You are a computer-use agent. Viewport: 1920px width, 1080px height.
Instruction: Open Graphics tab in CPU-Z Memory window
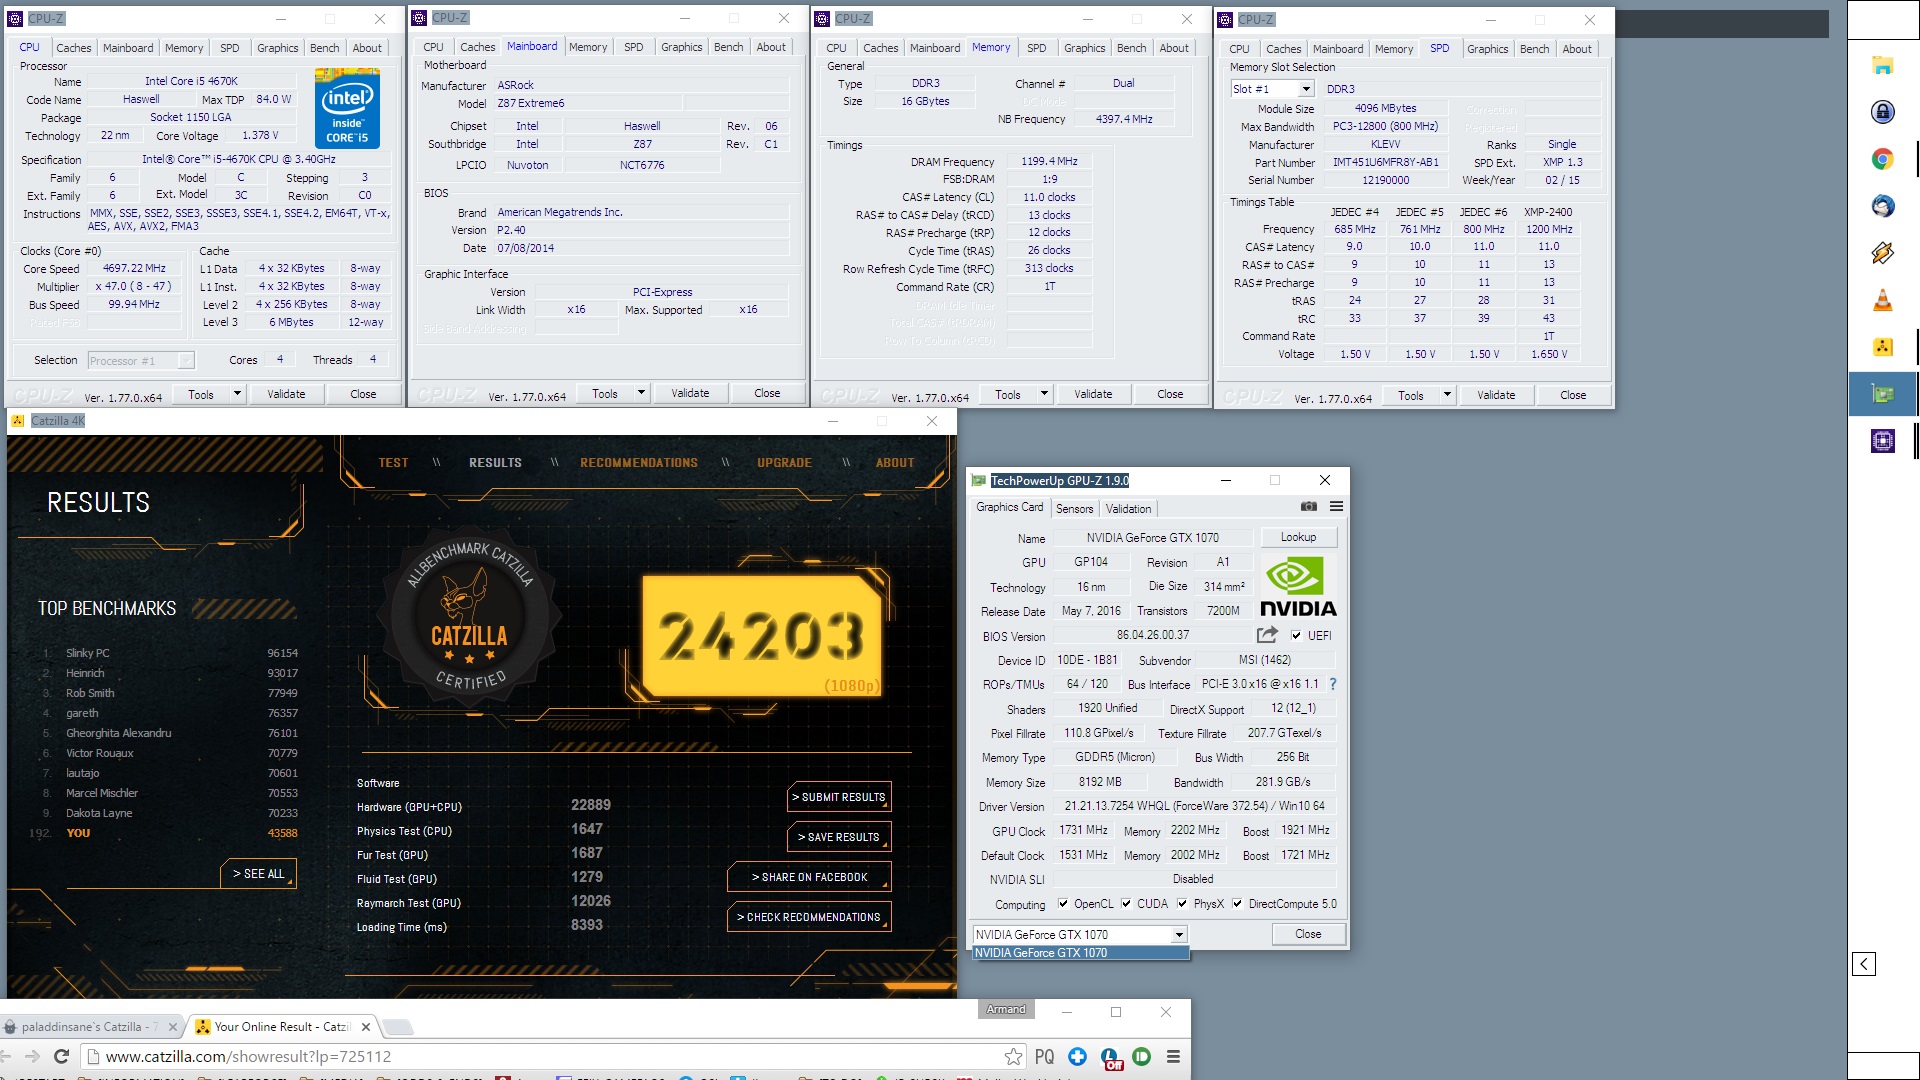click(1084, 48)
